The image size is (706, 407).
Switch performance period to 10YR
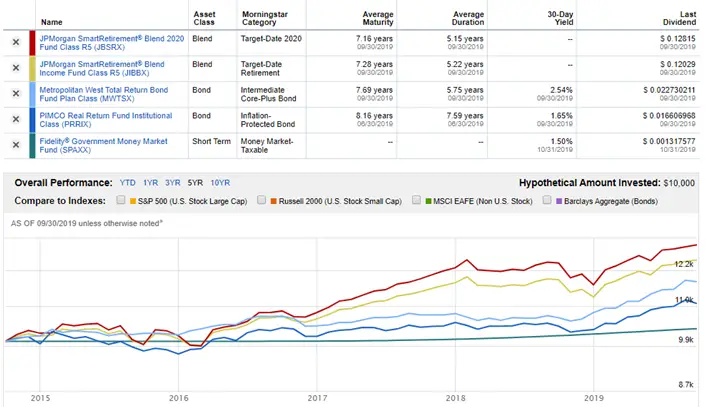[220, 183]
